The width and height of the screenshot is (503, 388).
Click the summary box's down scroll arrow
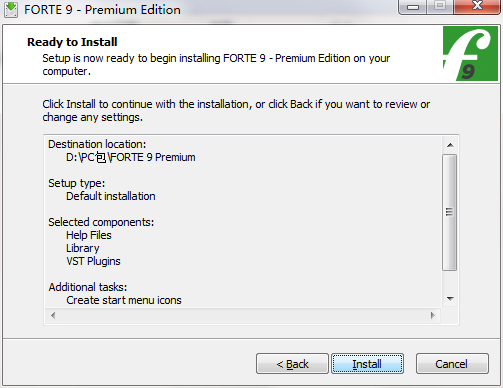450,299
